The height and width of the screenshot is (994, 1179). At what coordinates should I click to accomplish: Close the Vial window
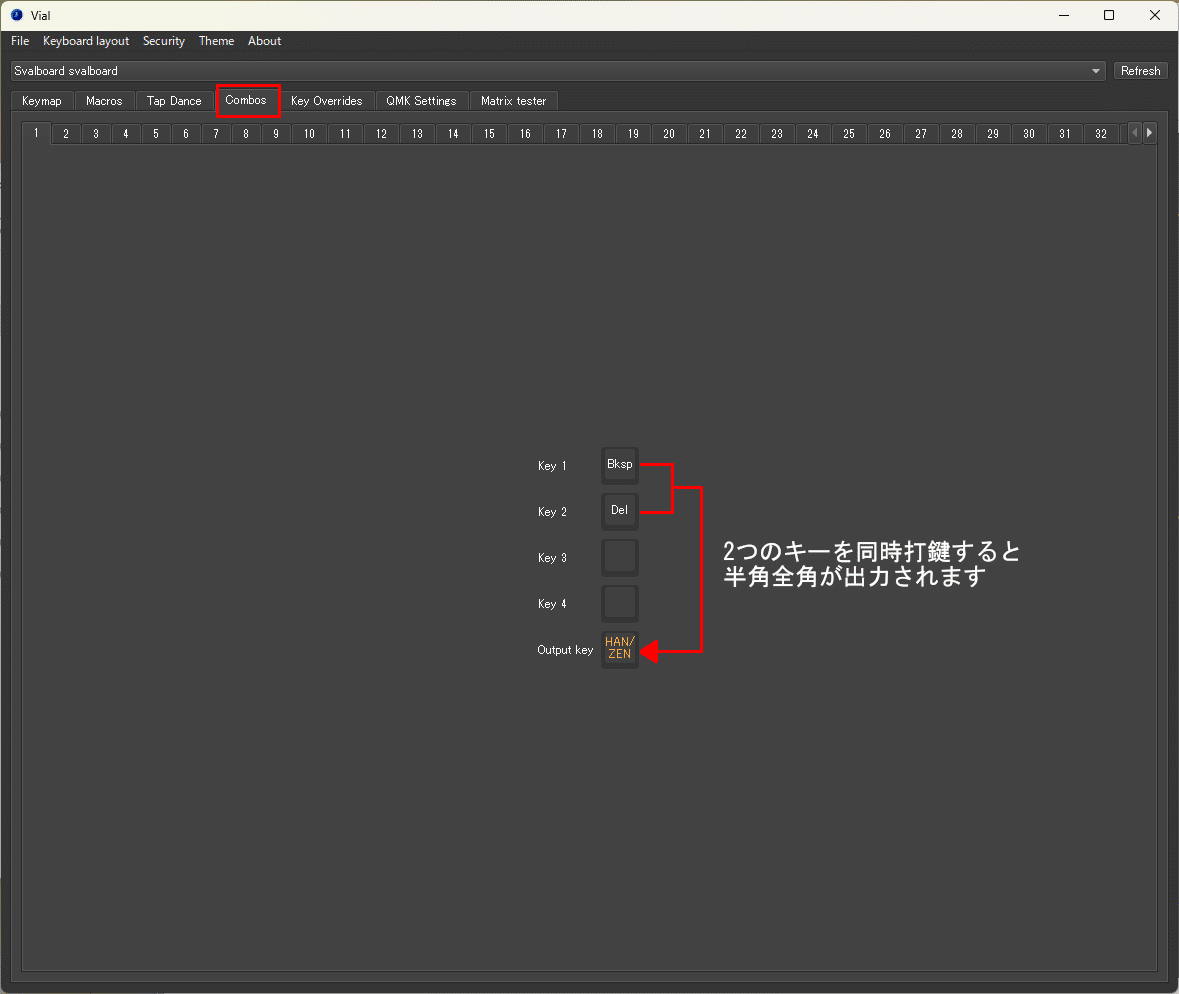pos(1155,15)
